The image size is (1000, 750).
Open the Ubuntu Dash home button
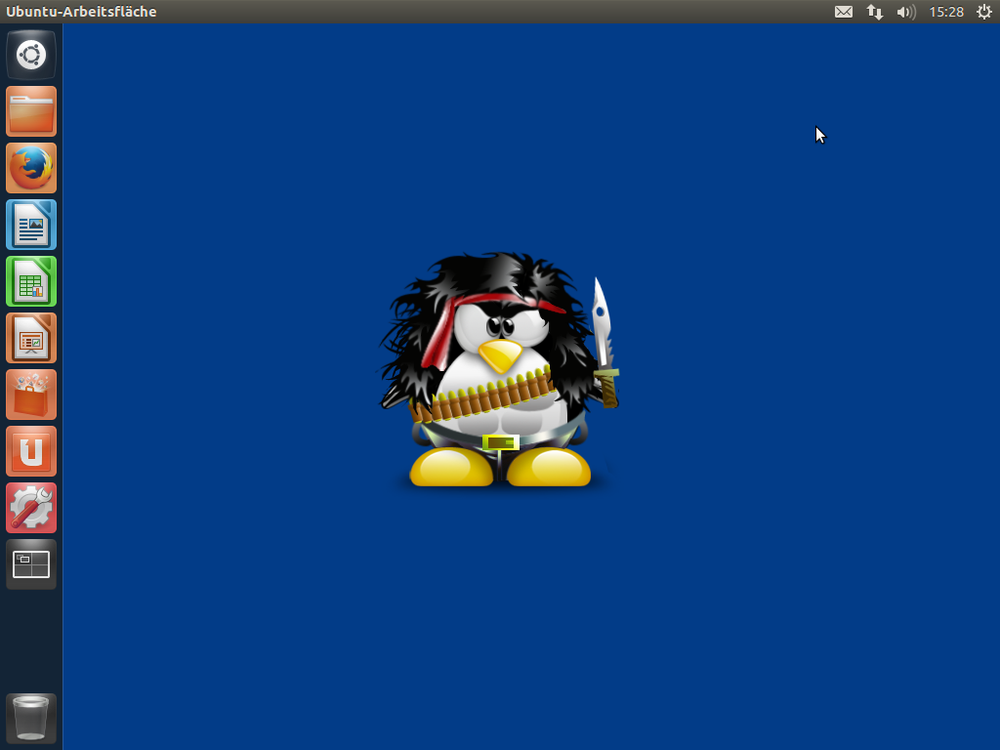(x=31, y=55)
